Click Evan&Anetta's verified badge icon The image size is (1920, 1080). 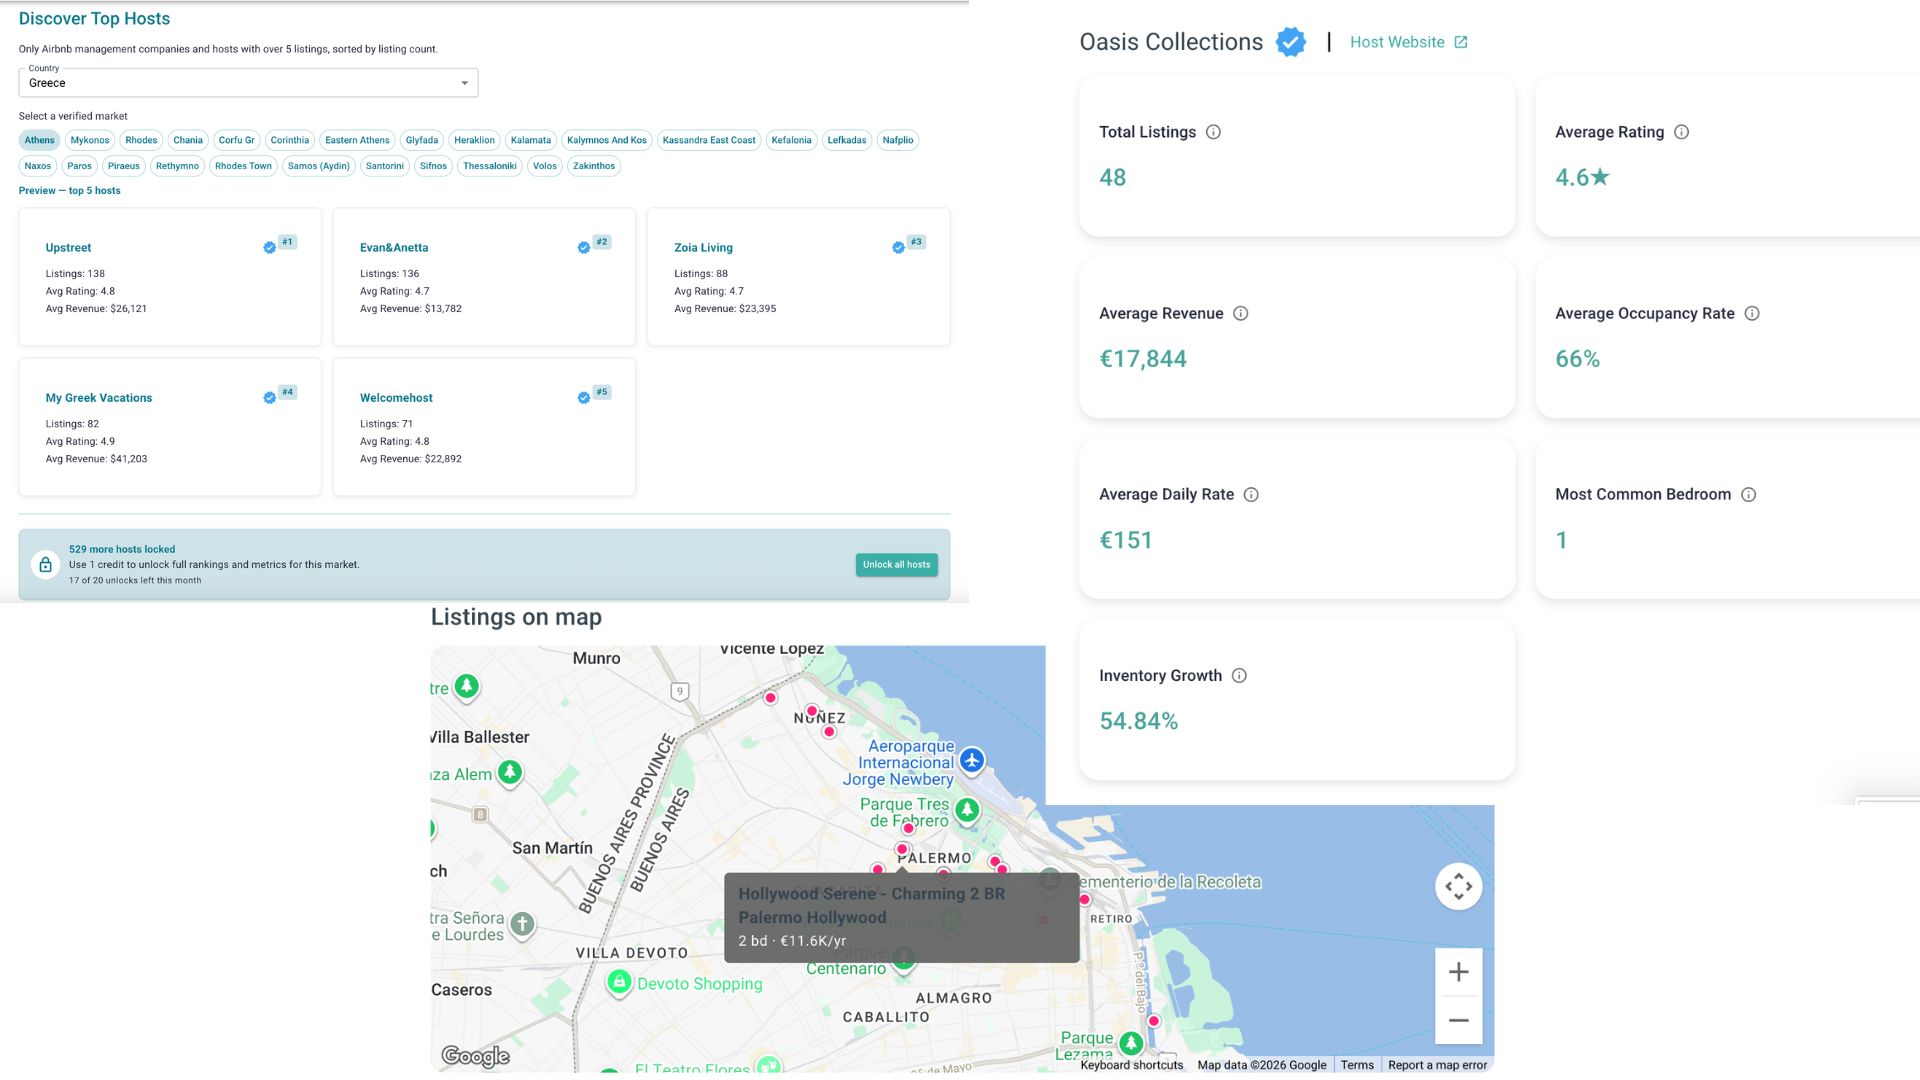[x=583, y=248]
